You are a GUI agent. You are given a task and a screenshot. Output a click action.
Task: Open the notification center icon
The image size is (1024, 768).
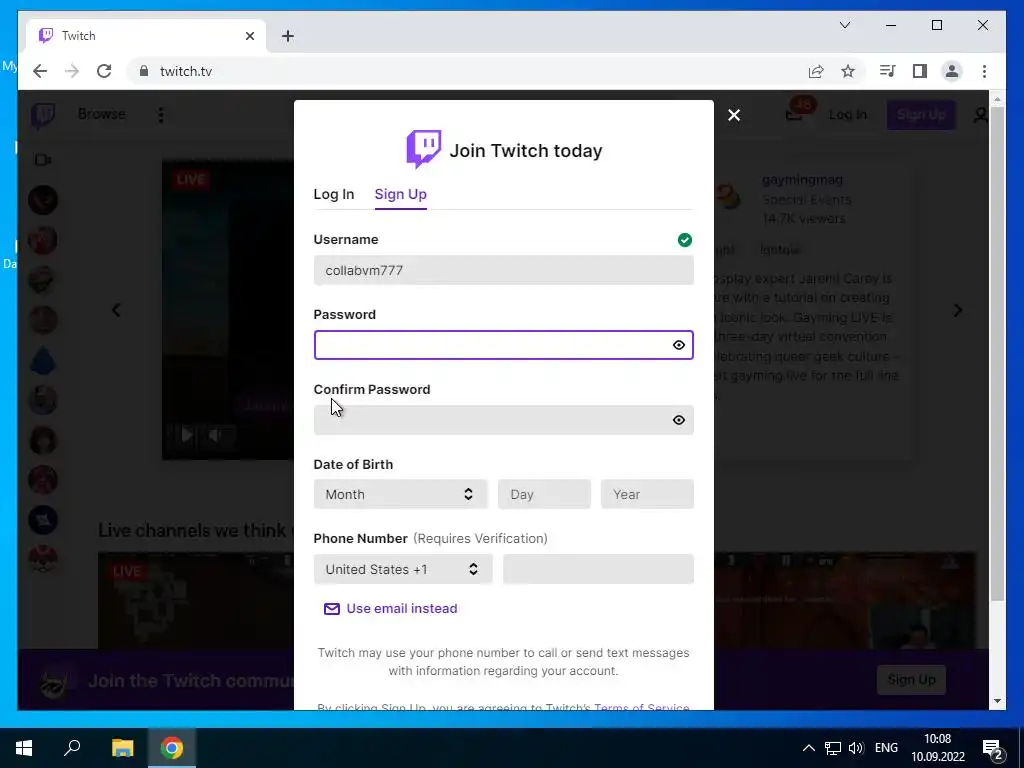pyautogui.click(x=992, y=749)
